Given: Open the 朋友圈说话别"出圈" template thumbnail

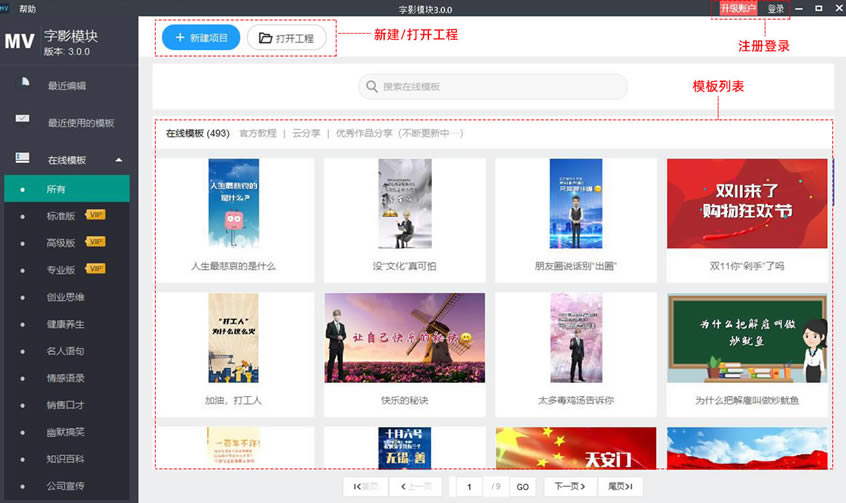Looking at the screenshot, I should click(576, 203).
